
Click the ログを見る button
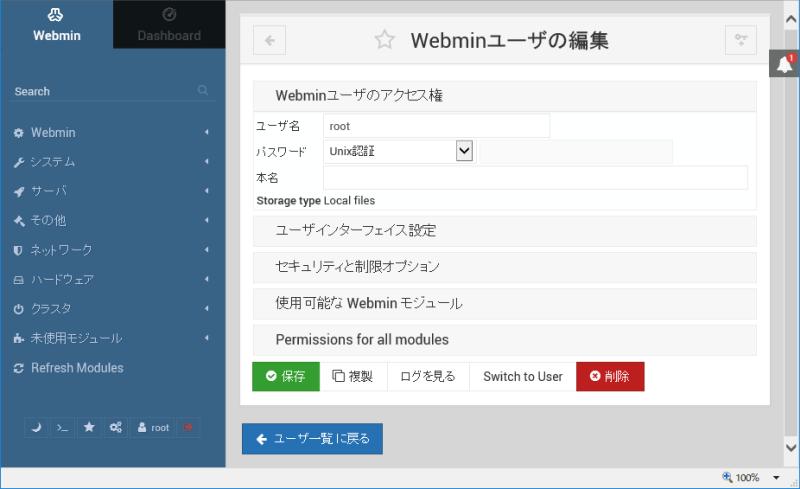[428, 377]
